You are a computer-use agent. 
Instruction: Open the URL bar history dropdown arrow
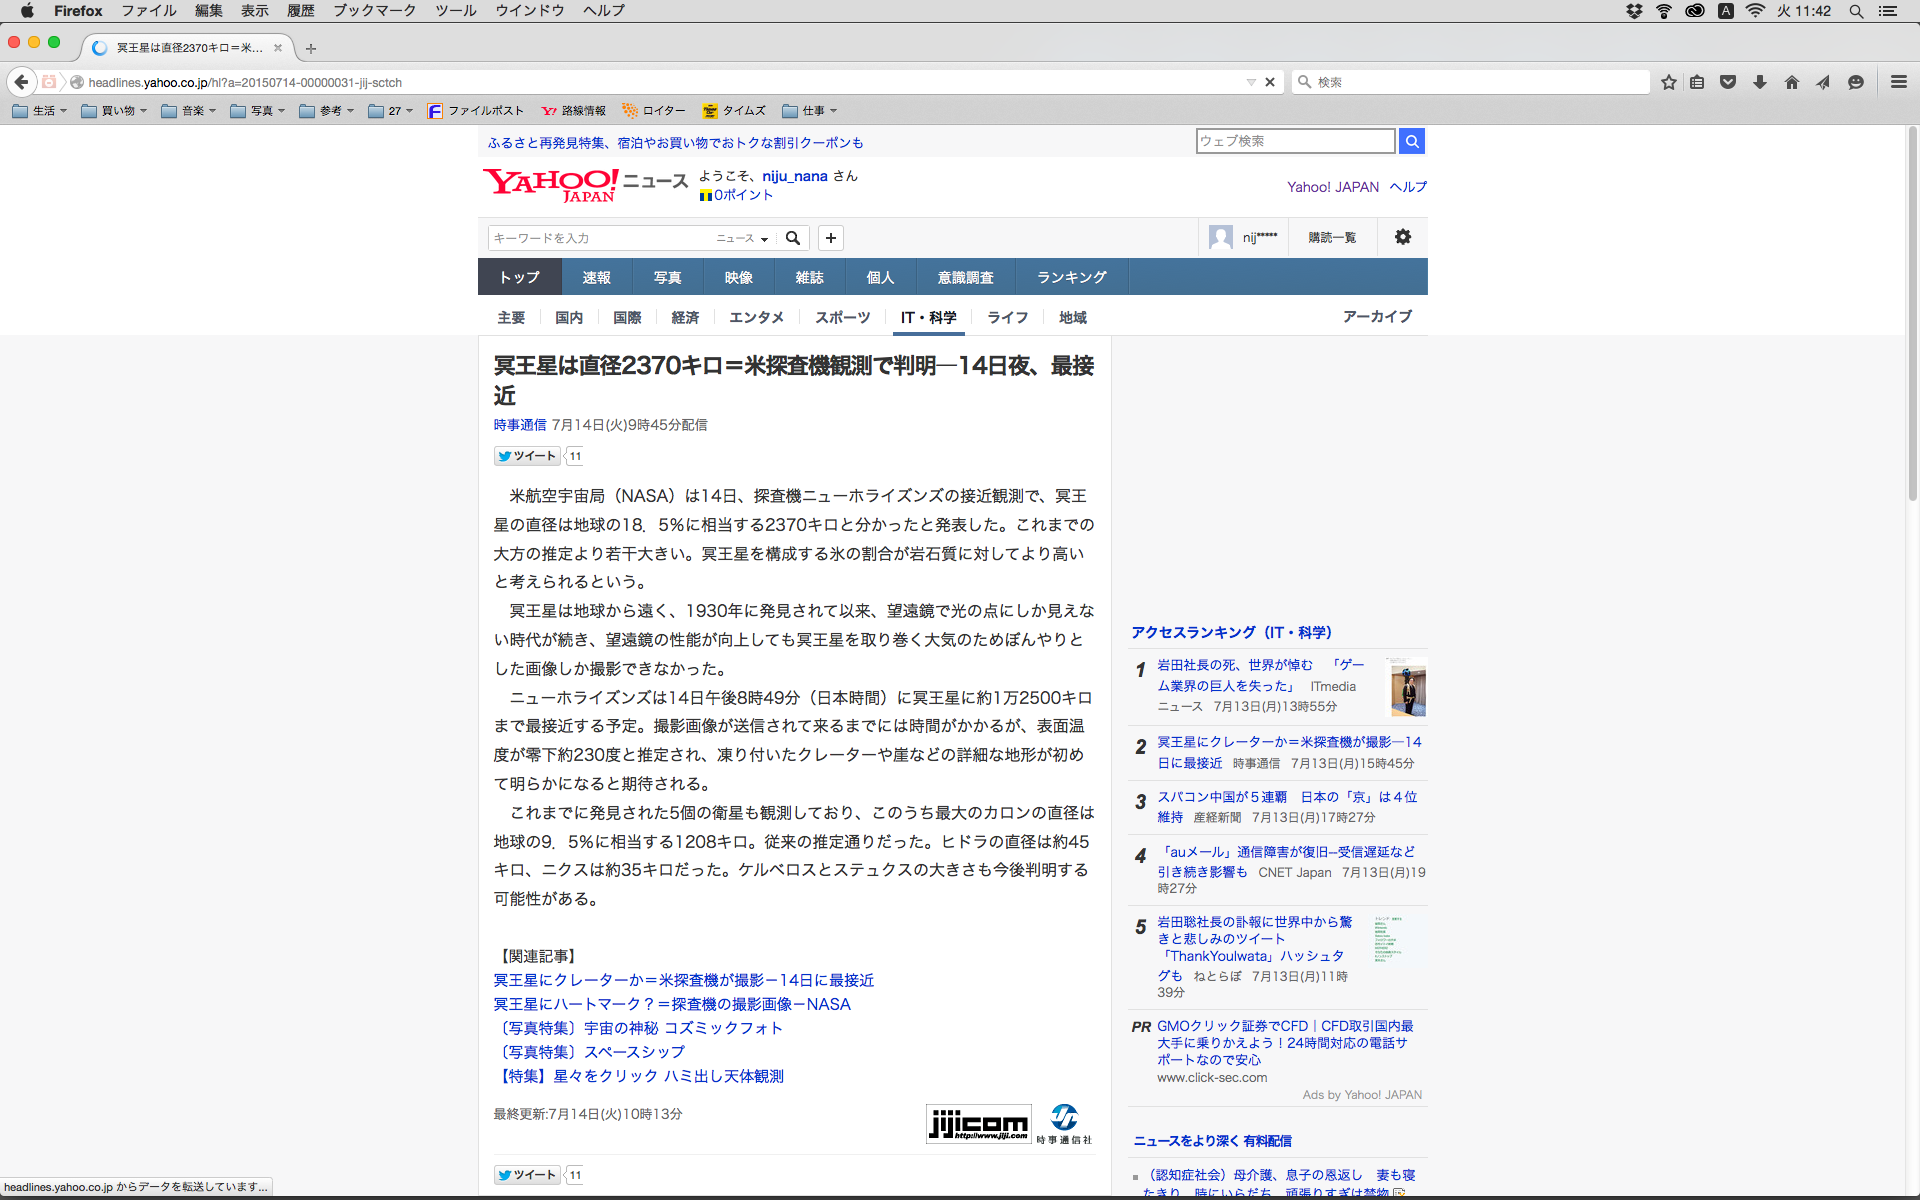pos(1250,82)
